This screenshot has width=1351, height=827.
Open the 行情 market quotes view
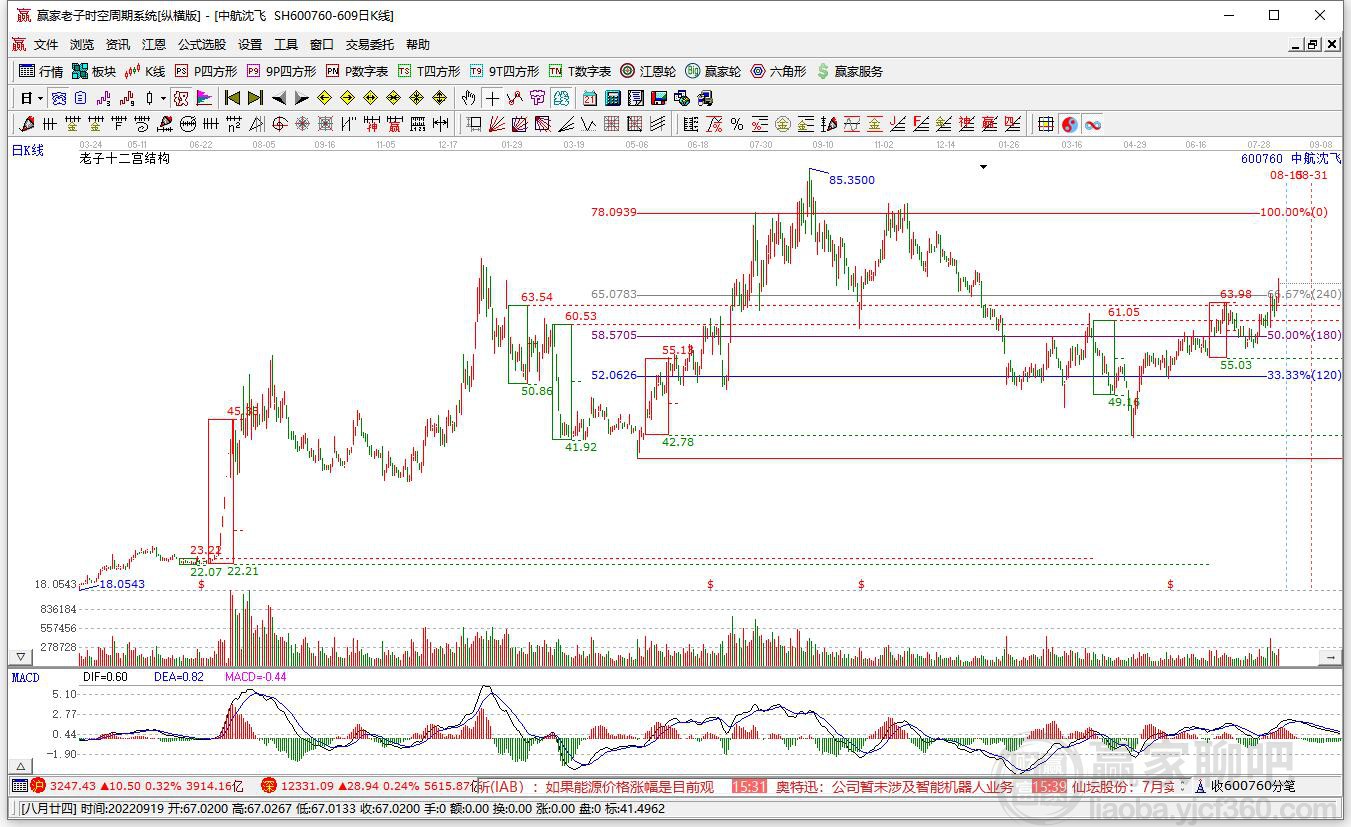(41, 71)
